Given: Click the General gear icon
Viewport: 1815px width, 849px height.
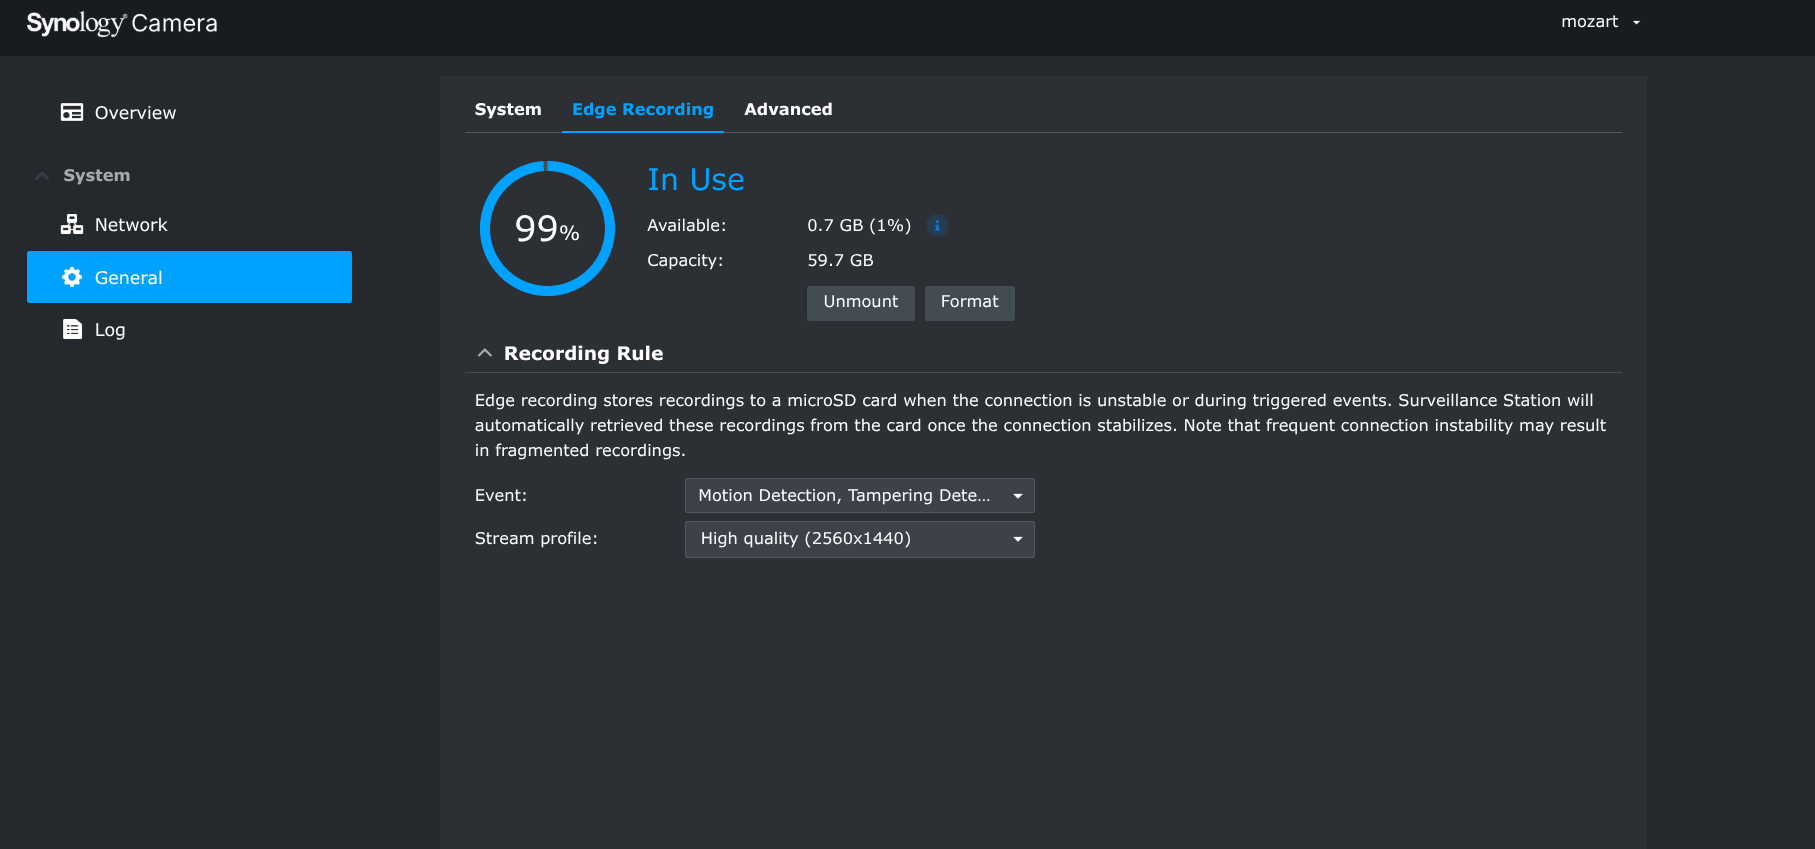Looking at the screenshot, I should 72,277.
